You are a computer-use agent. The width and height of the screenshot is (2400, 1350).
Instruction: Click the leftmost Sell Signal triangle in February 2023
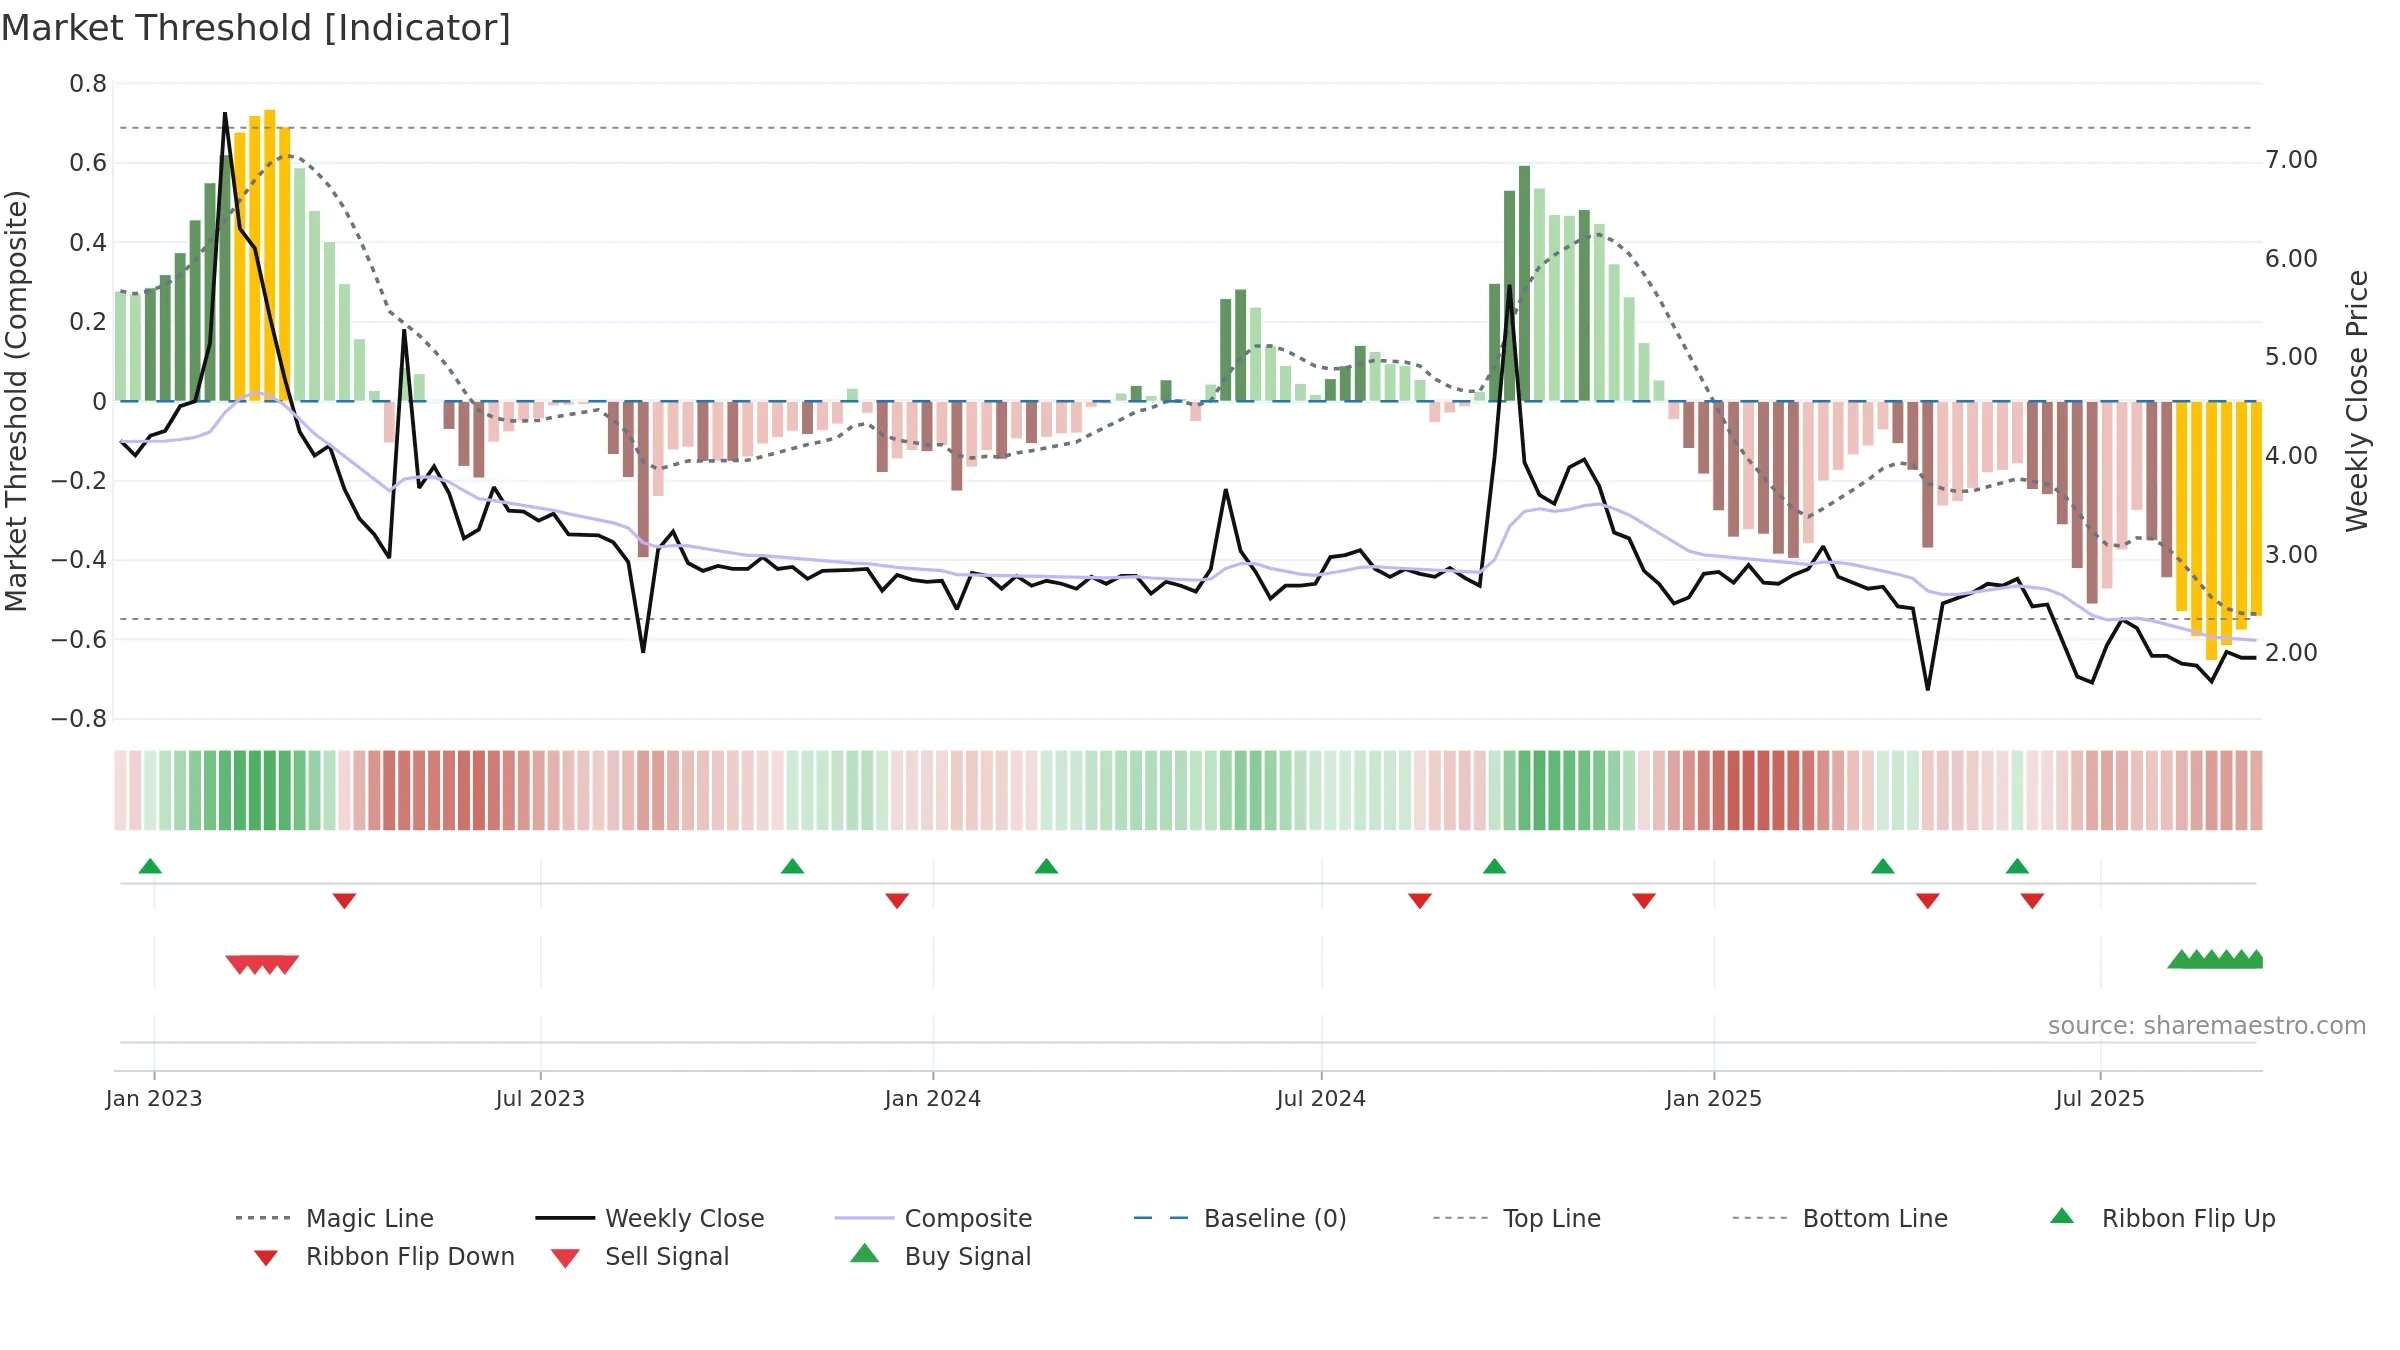[x=239, y=964]
